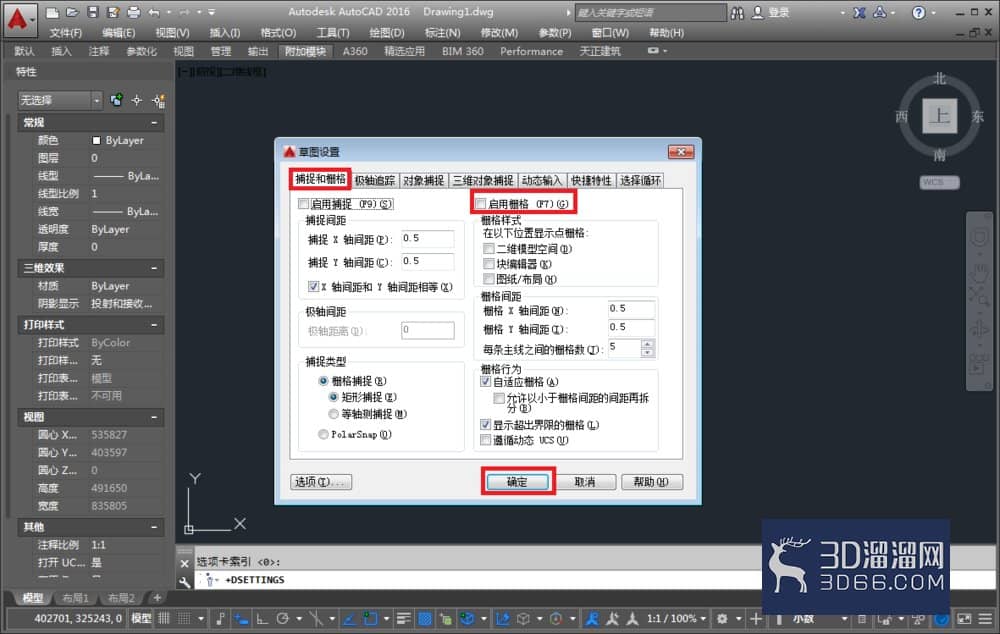Click the command line wrench customize icon
This screenshot has width=1000, height=634.
point(184,581)
